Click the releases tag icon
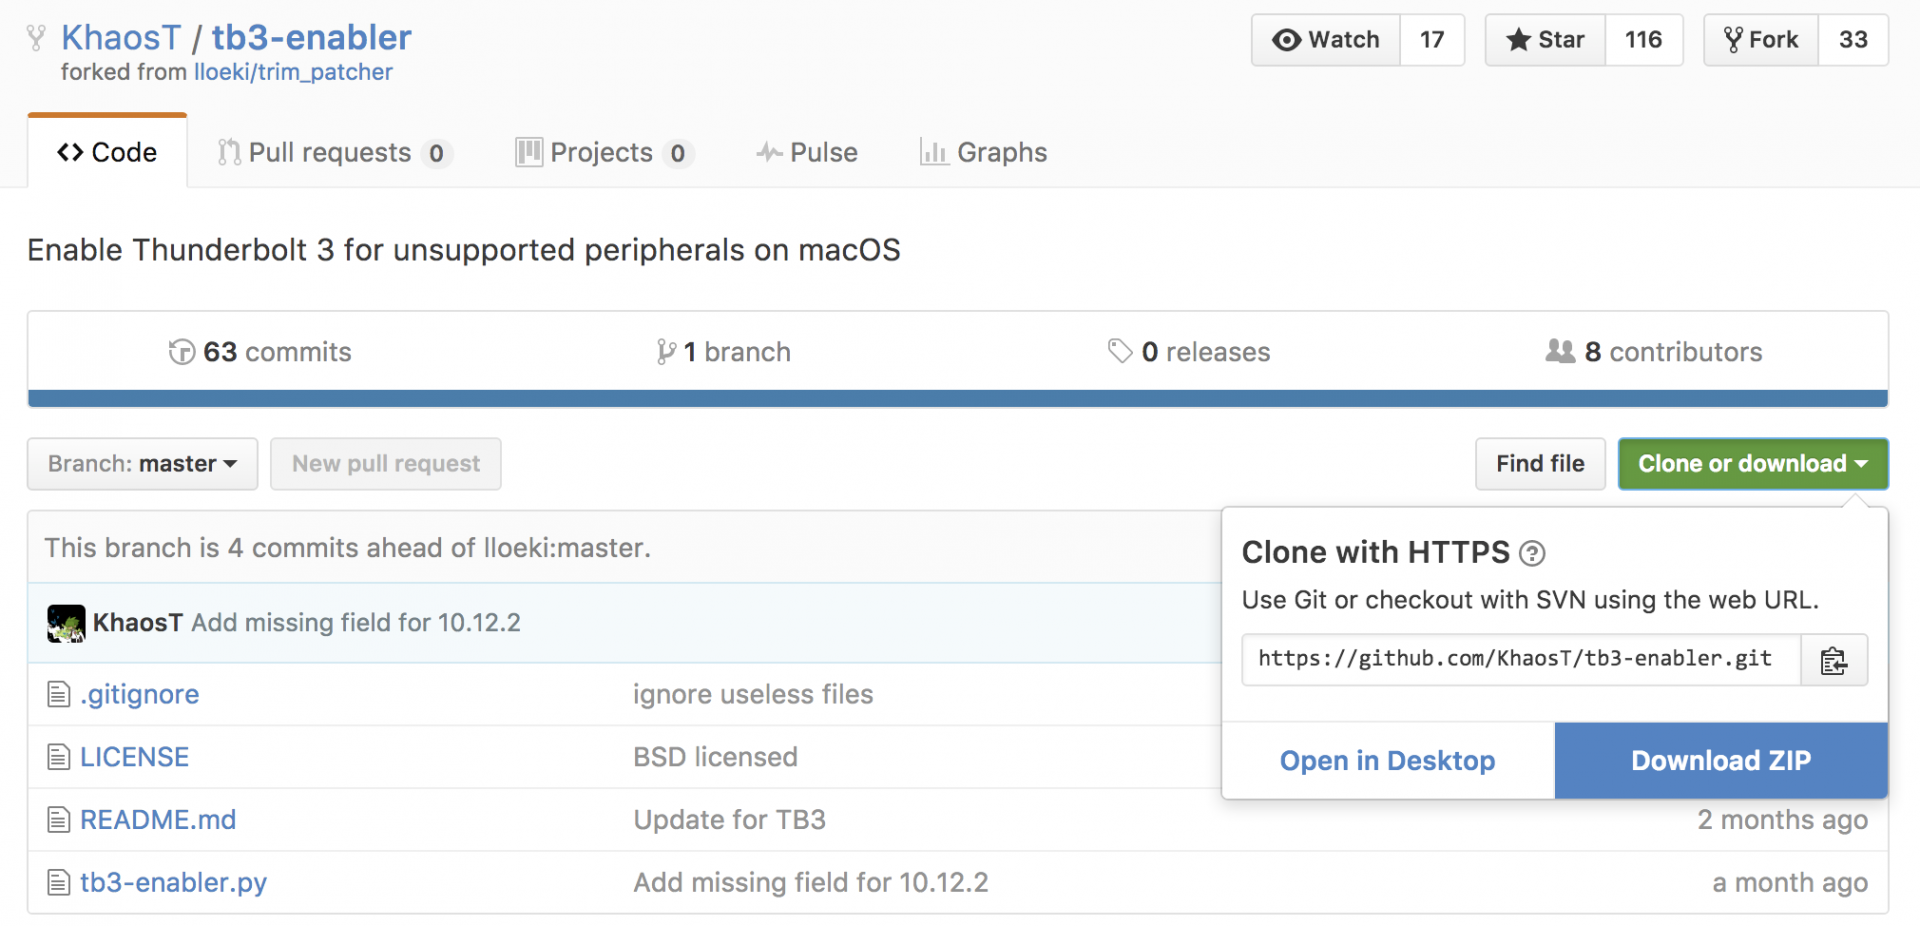The width and height of the screenshot is (1920, 926). click(x=1119, y=351)
